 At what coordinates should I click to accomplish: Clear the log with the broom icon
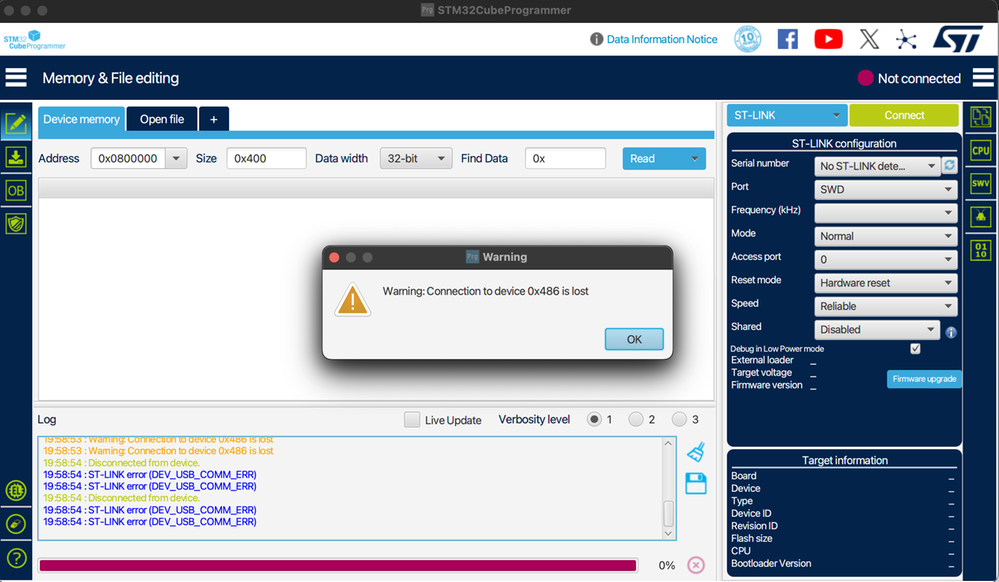click(x=696, y=452)
